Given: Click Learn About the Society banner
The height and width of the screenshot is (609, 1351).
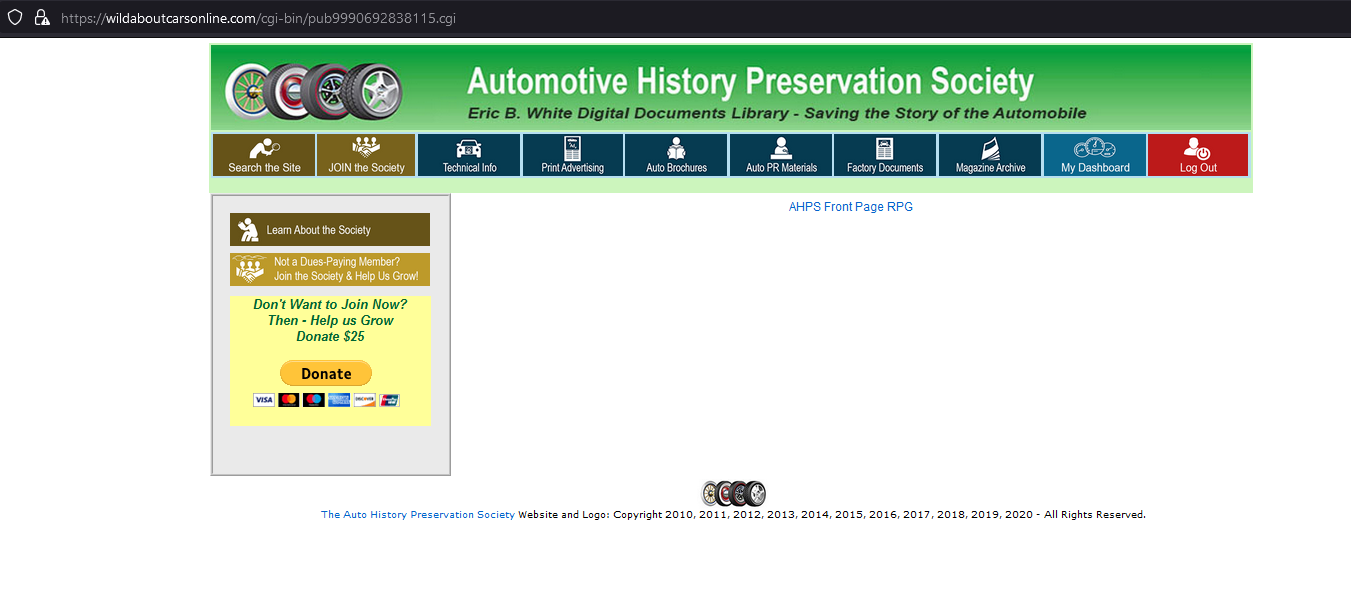Looking at the screenshot, I should (x=330, y=229).
